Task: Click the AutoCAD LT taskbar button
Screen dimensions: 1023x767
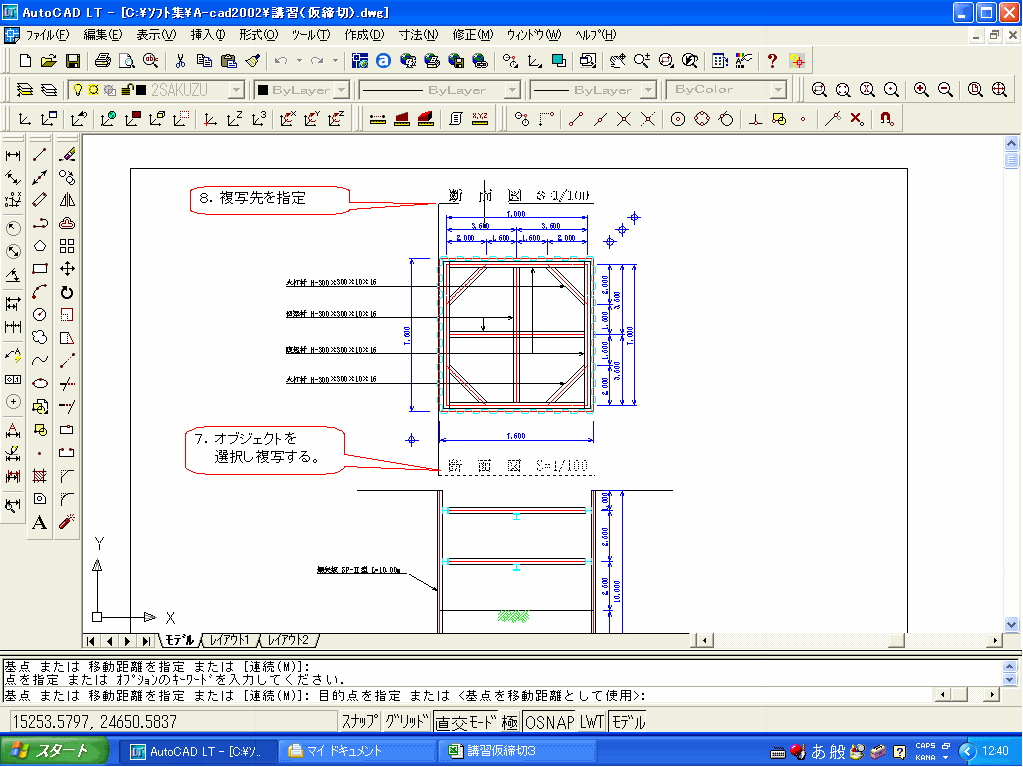Action: [x=199, y=751]
